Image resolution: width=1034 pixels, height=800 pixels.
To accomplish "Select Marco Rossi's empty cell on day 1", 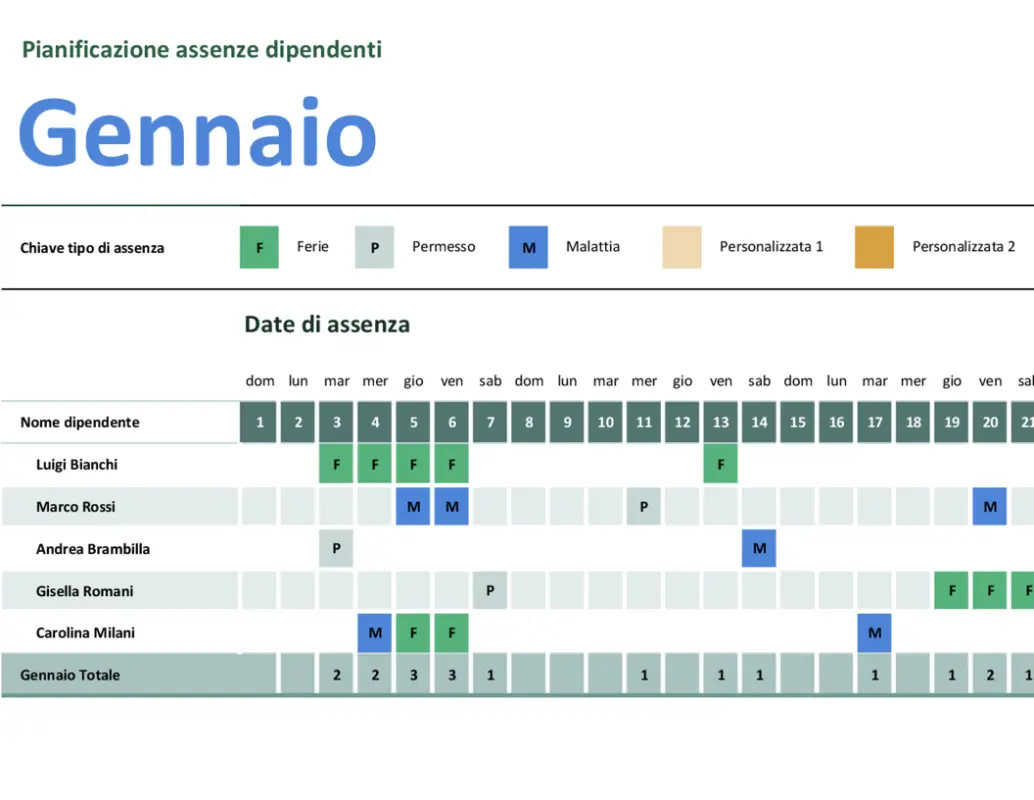I will (x=259, y=507).
